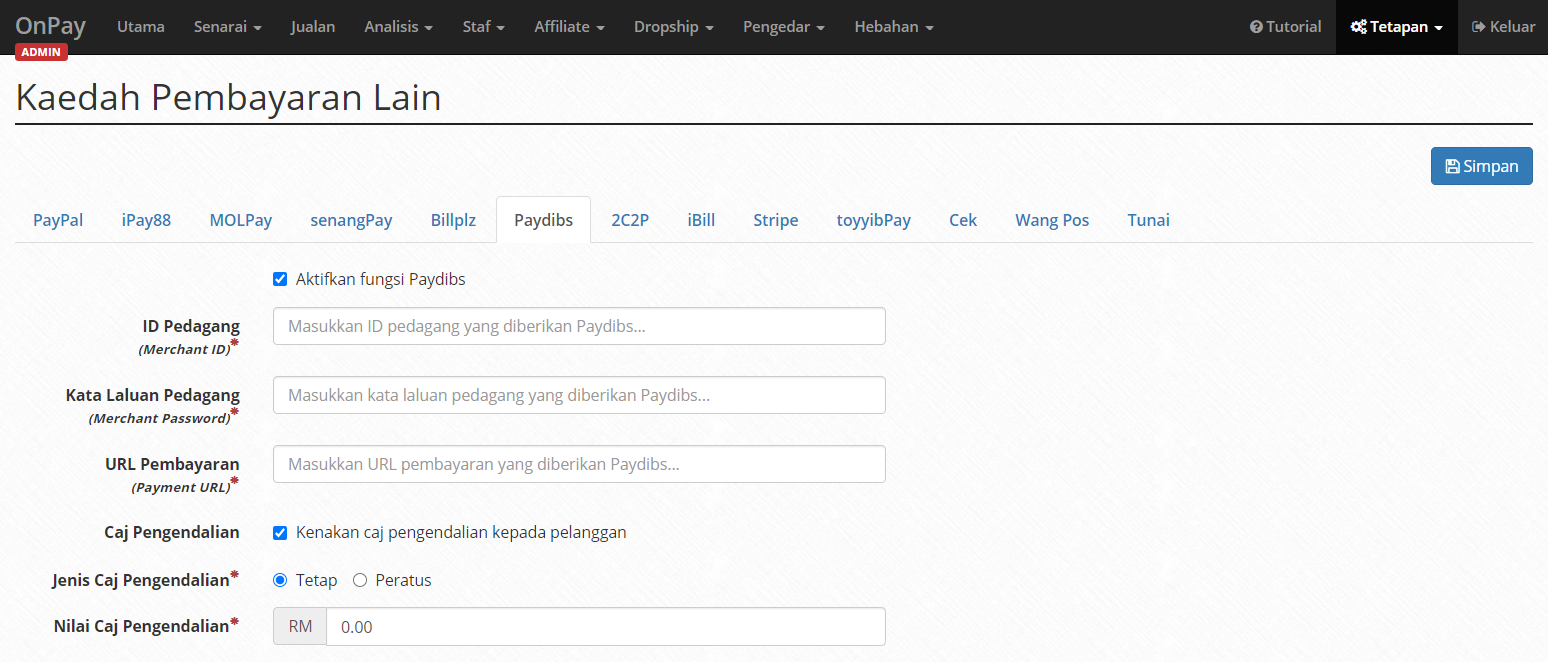Image resolution: width=1548 pixels, height=662 pixels.
Task: Uncheck Kenakan caj pengendalian kepada pelanggan
Action: pos(280,532)
